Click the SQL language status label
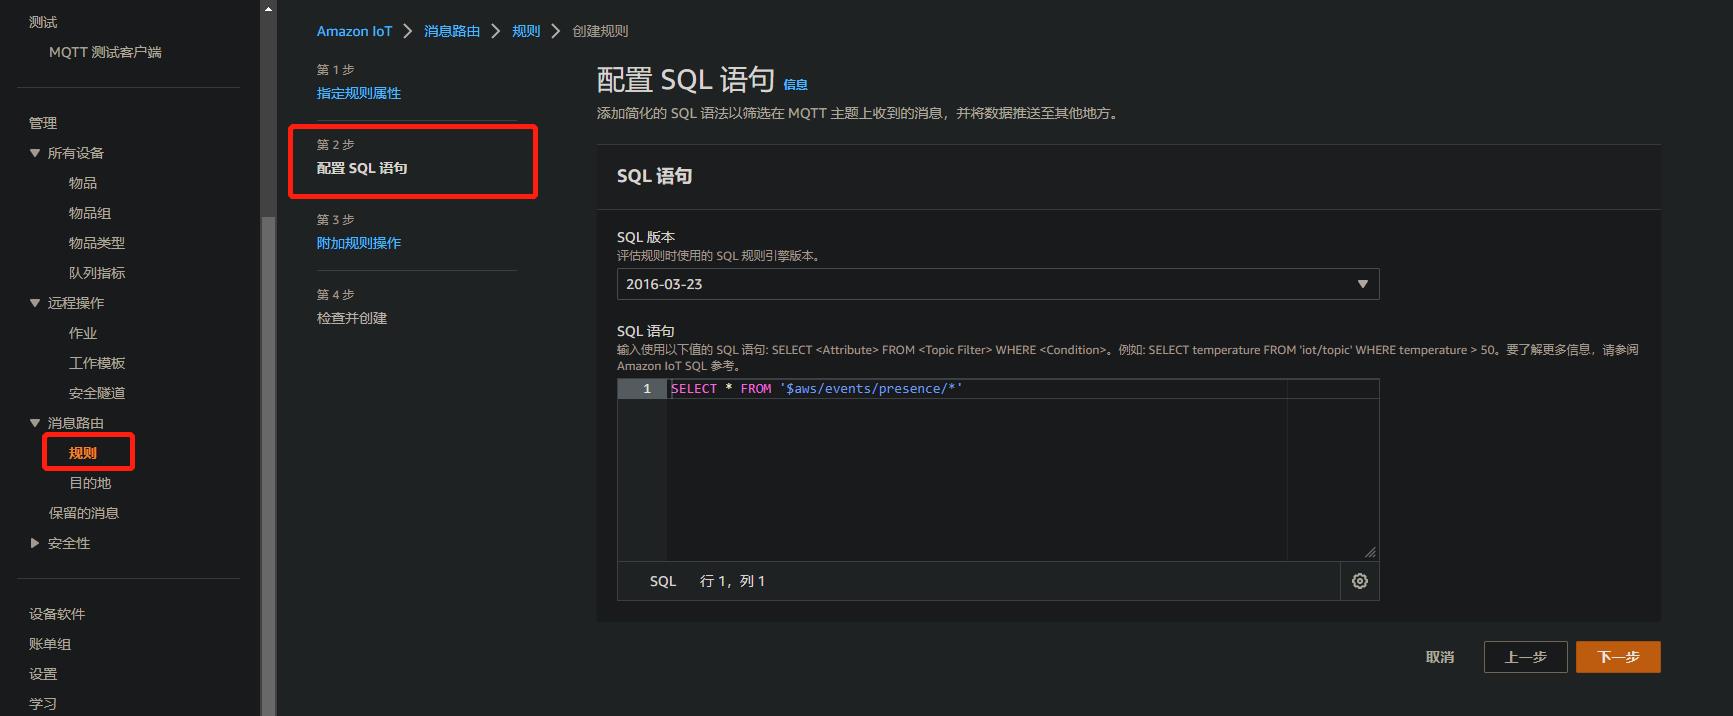1733x716 pixels. pyautogui.click(x=663, y=581)
